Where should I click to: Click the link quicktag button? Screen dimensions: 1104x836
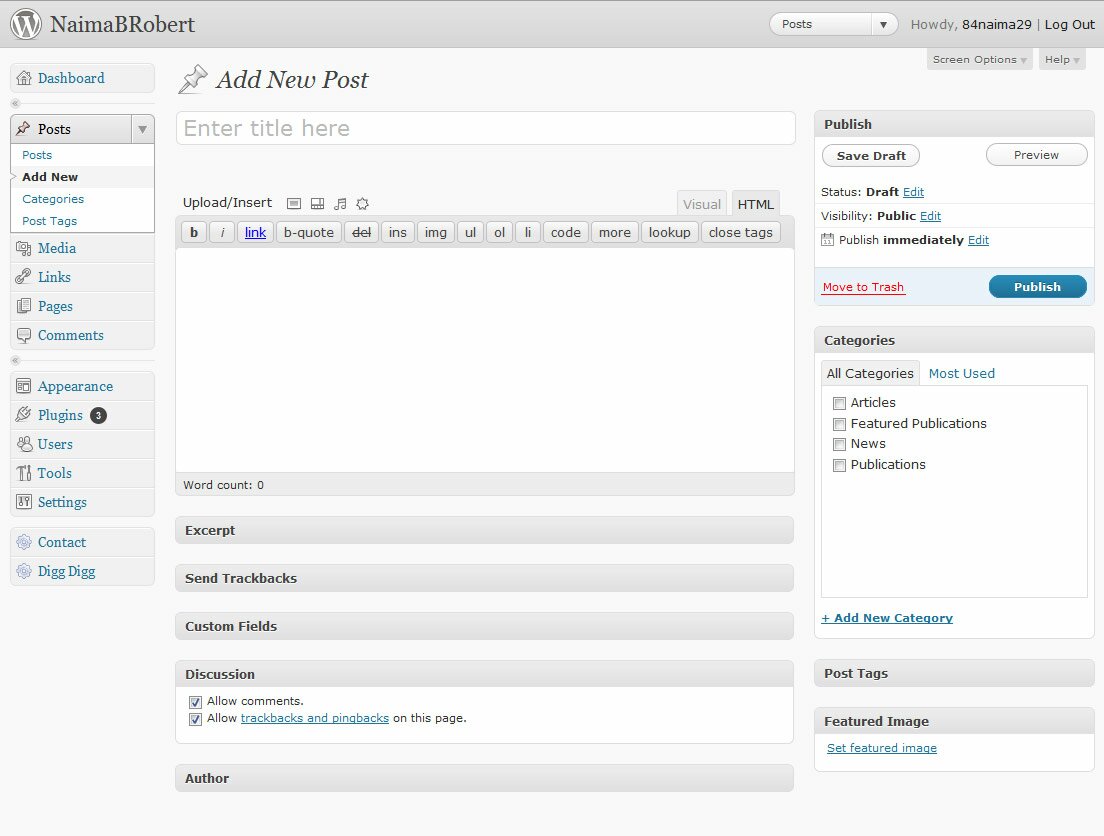coord(255,232)
